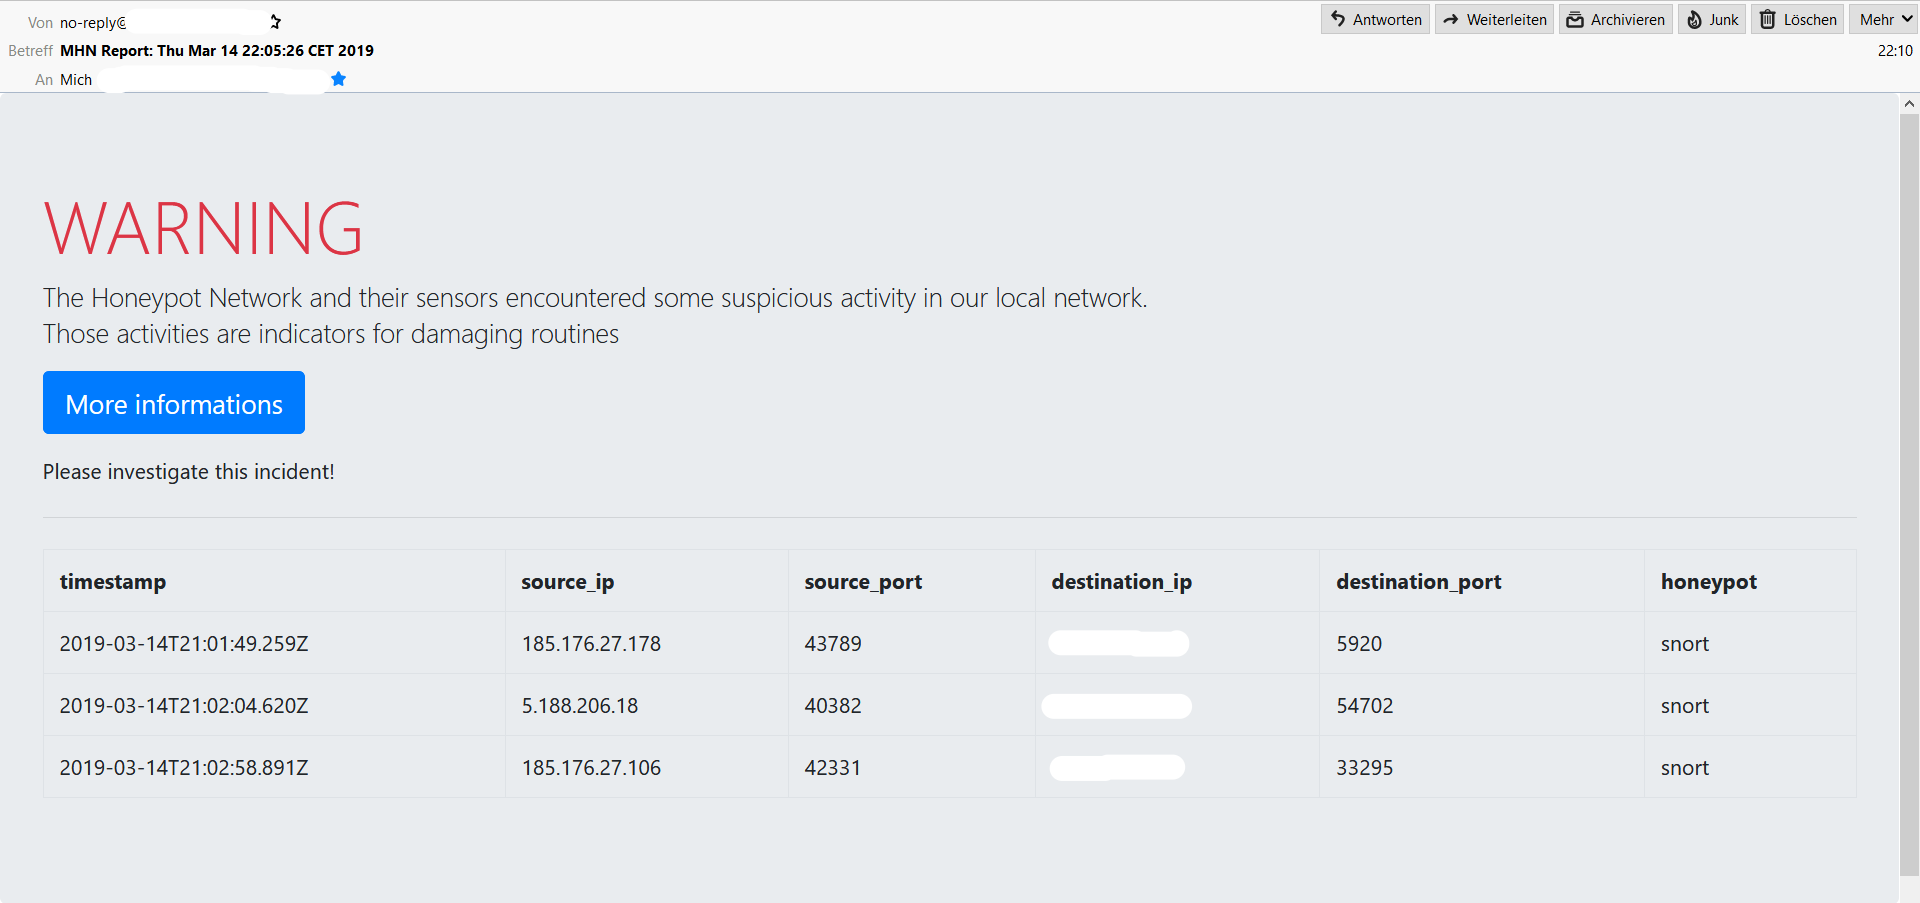Click the scrollbar up arrow
This screenshot has width=1920, height=903.
point(1909,103)
